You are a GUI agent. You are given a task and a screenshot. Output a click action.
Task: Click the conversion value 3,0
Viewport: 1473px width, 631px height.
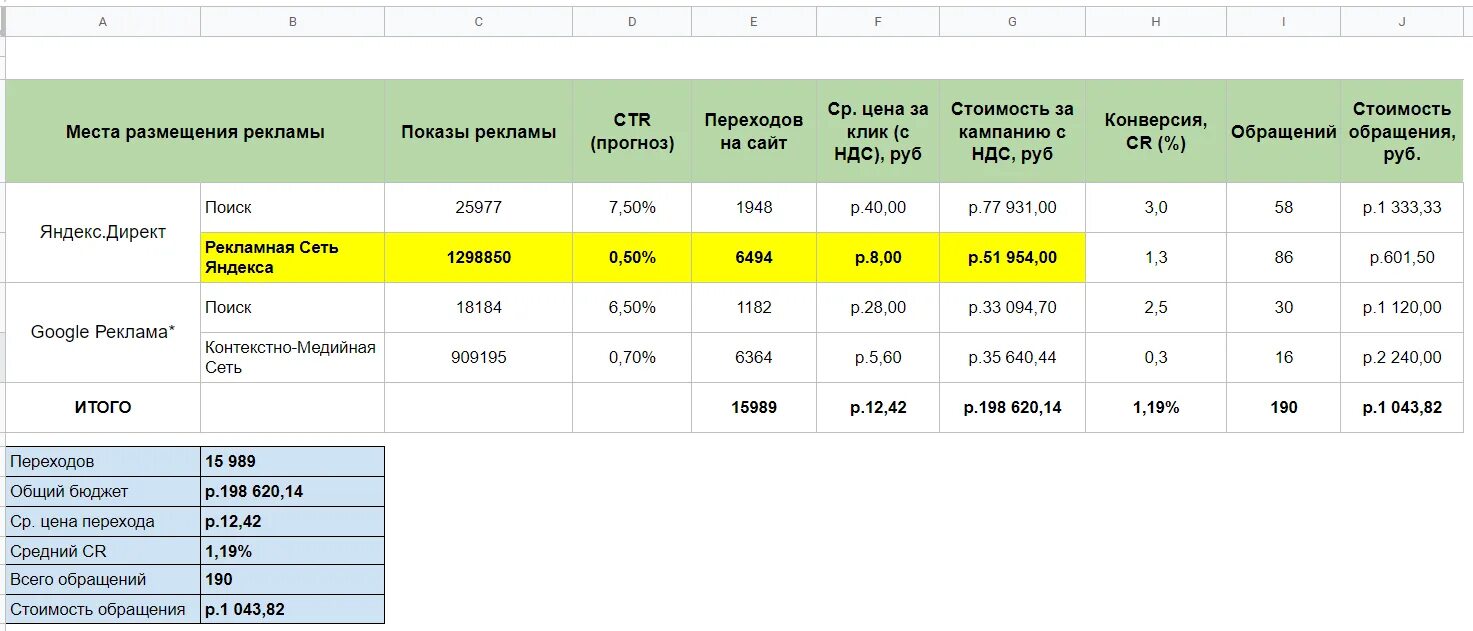point(1156,207)
